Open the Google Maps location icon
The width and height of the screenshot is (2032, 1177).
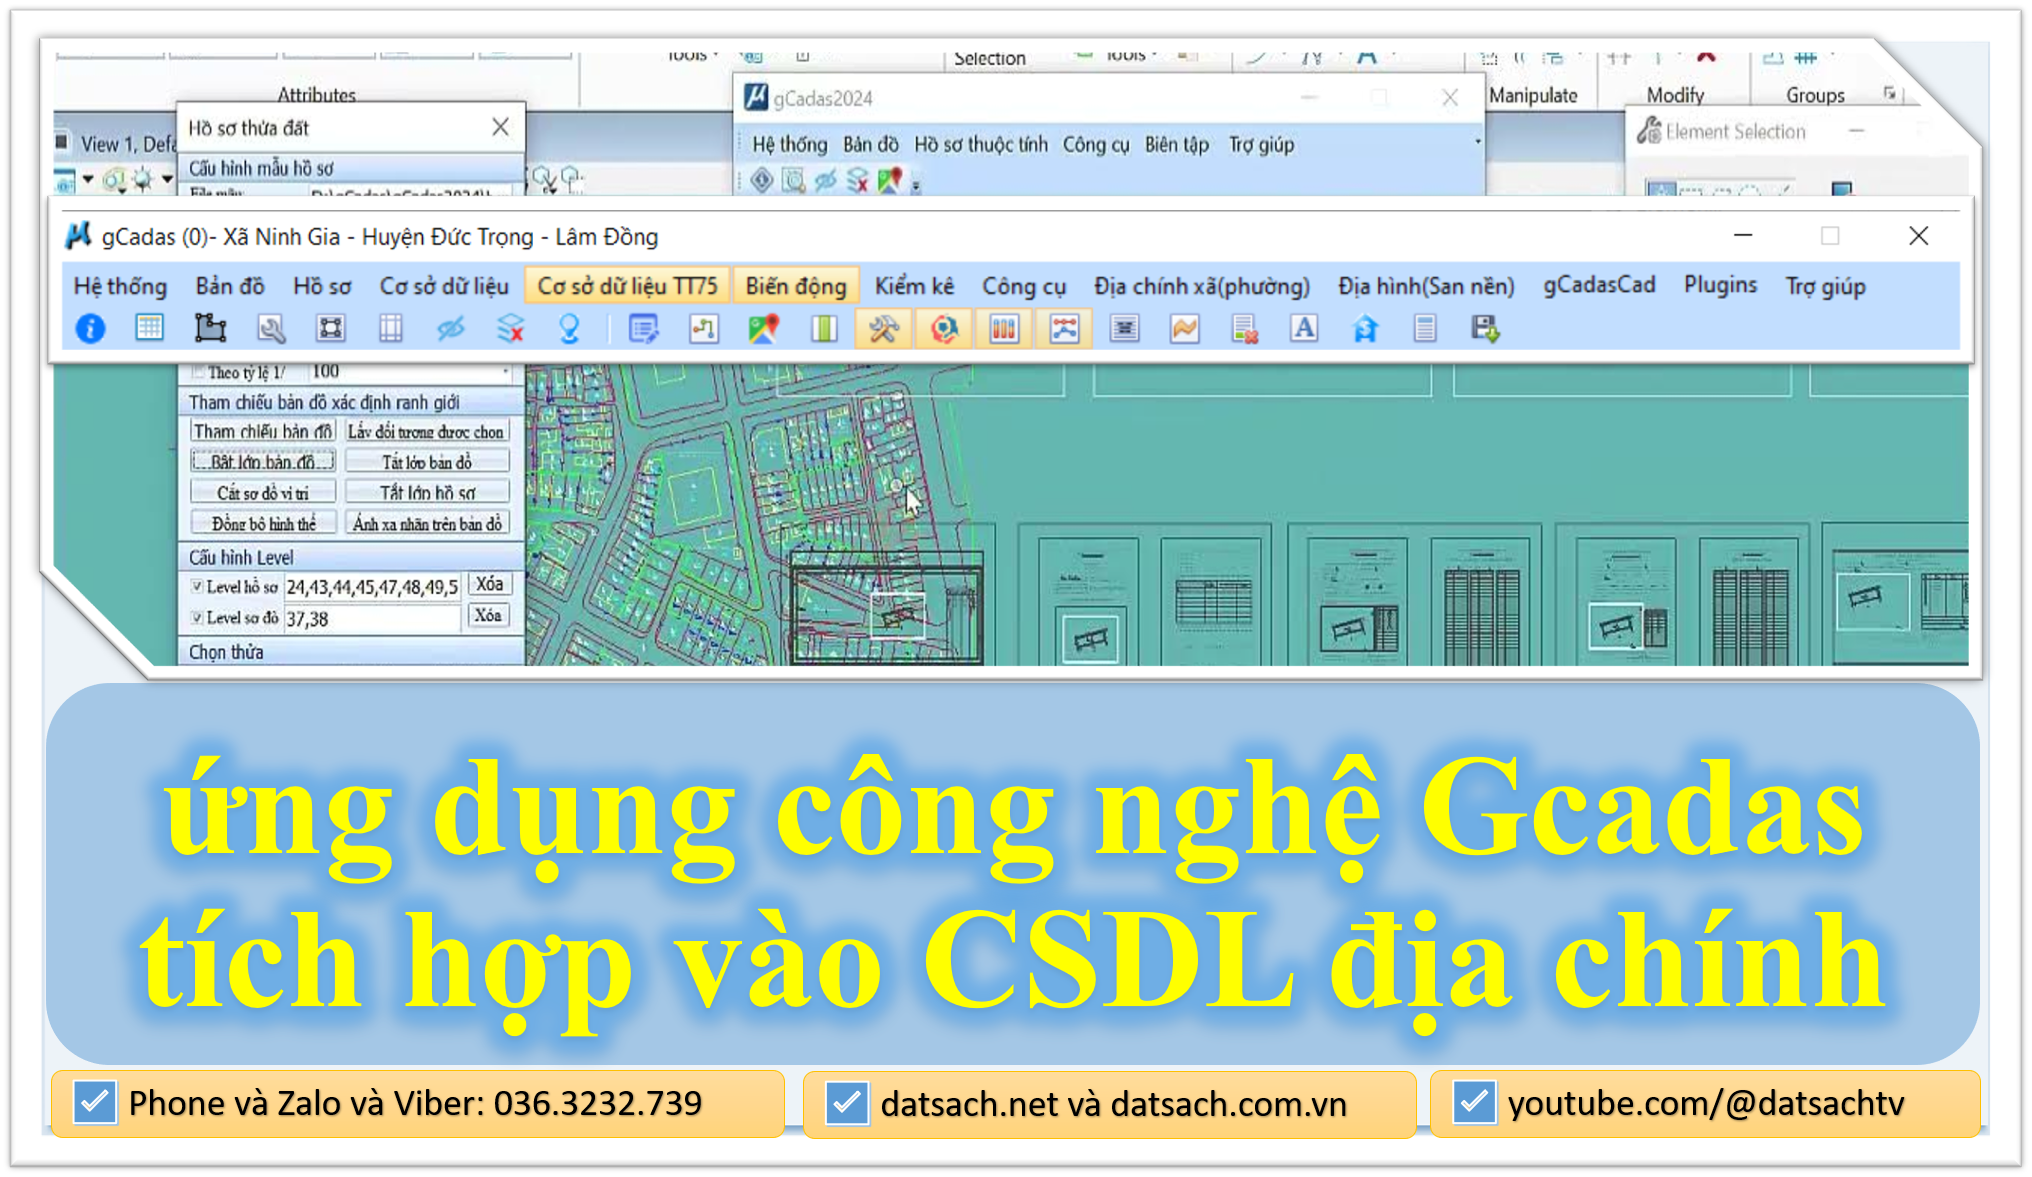(765, 328)
